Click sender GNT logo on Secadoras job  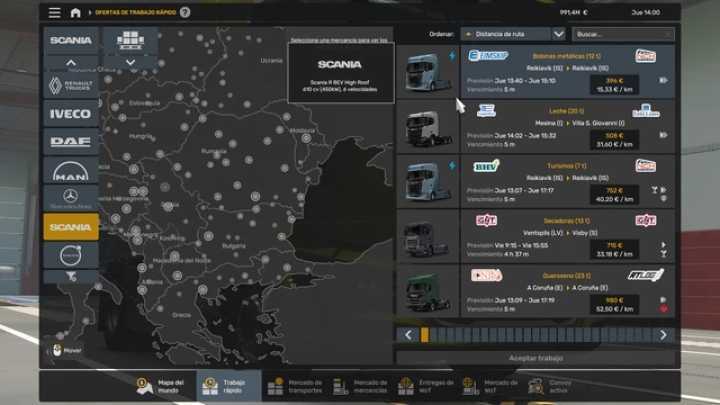click(x=486, y=220)
